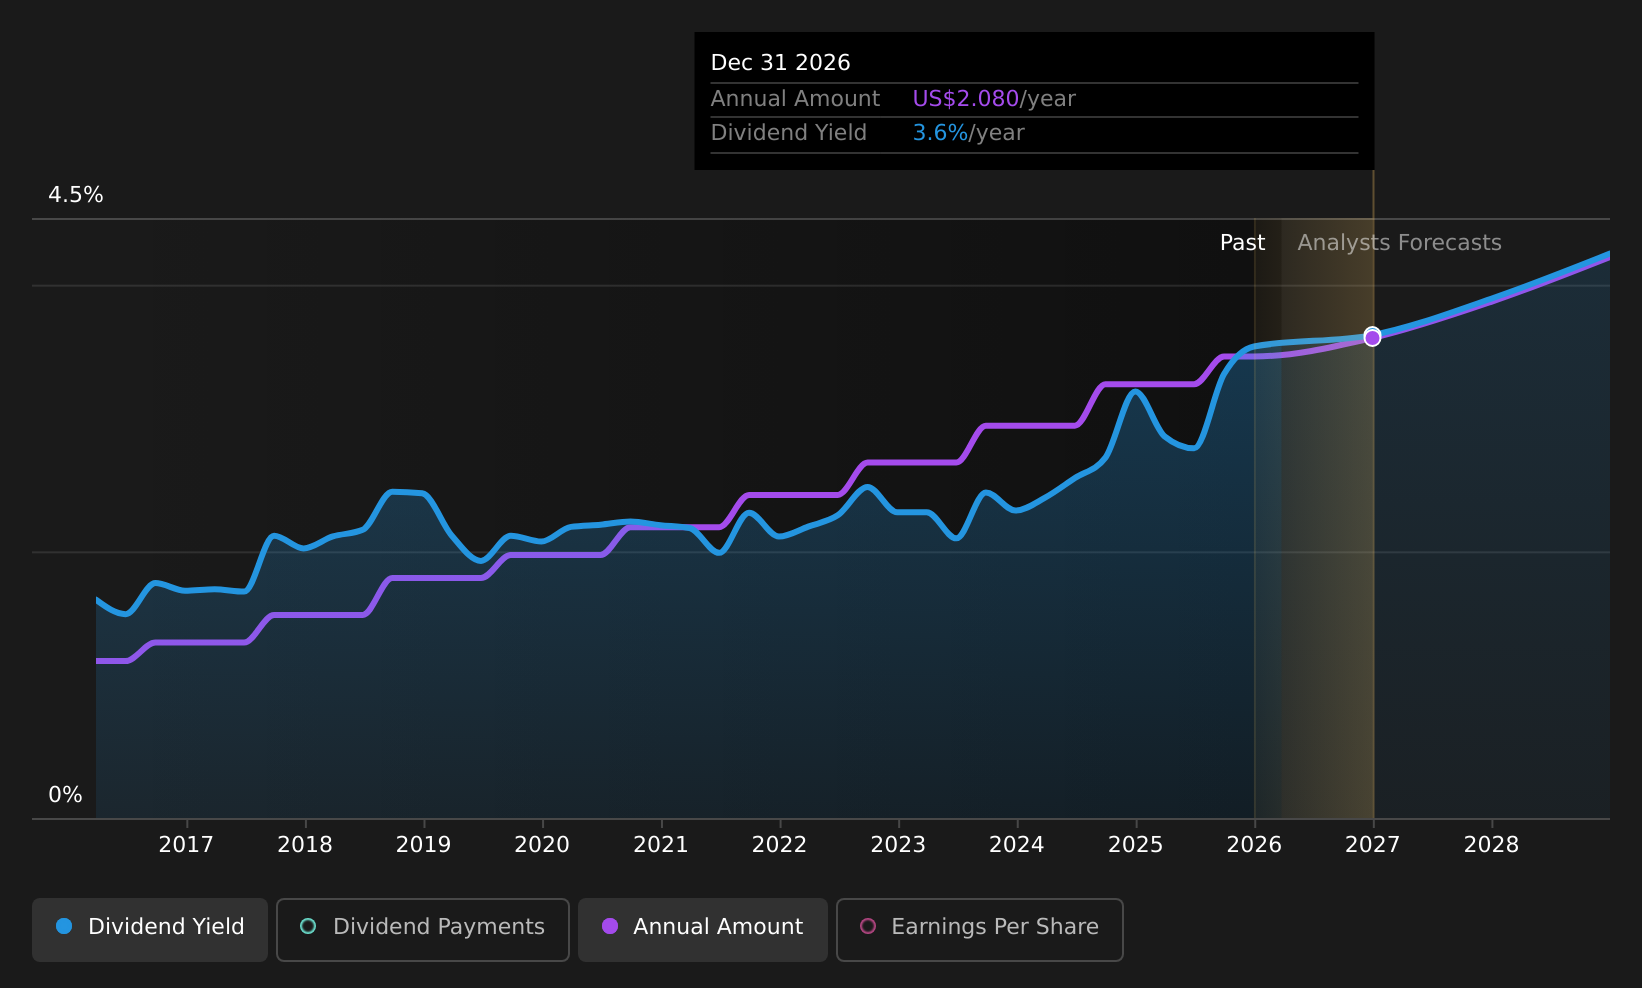Image resolution: width=1642 pixels, height=988 pixels.
Task: Click the Annual Amount tooltip label
Action: [x=796, y=99]
